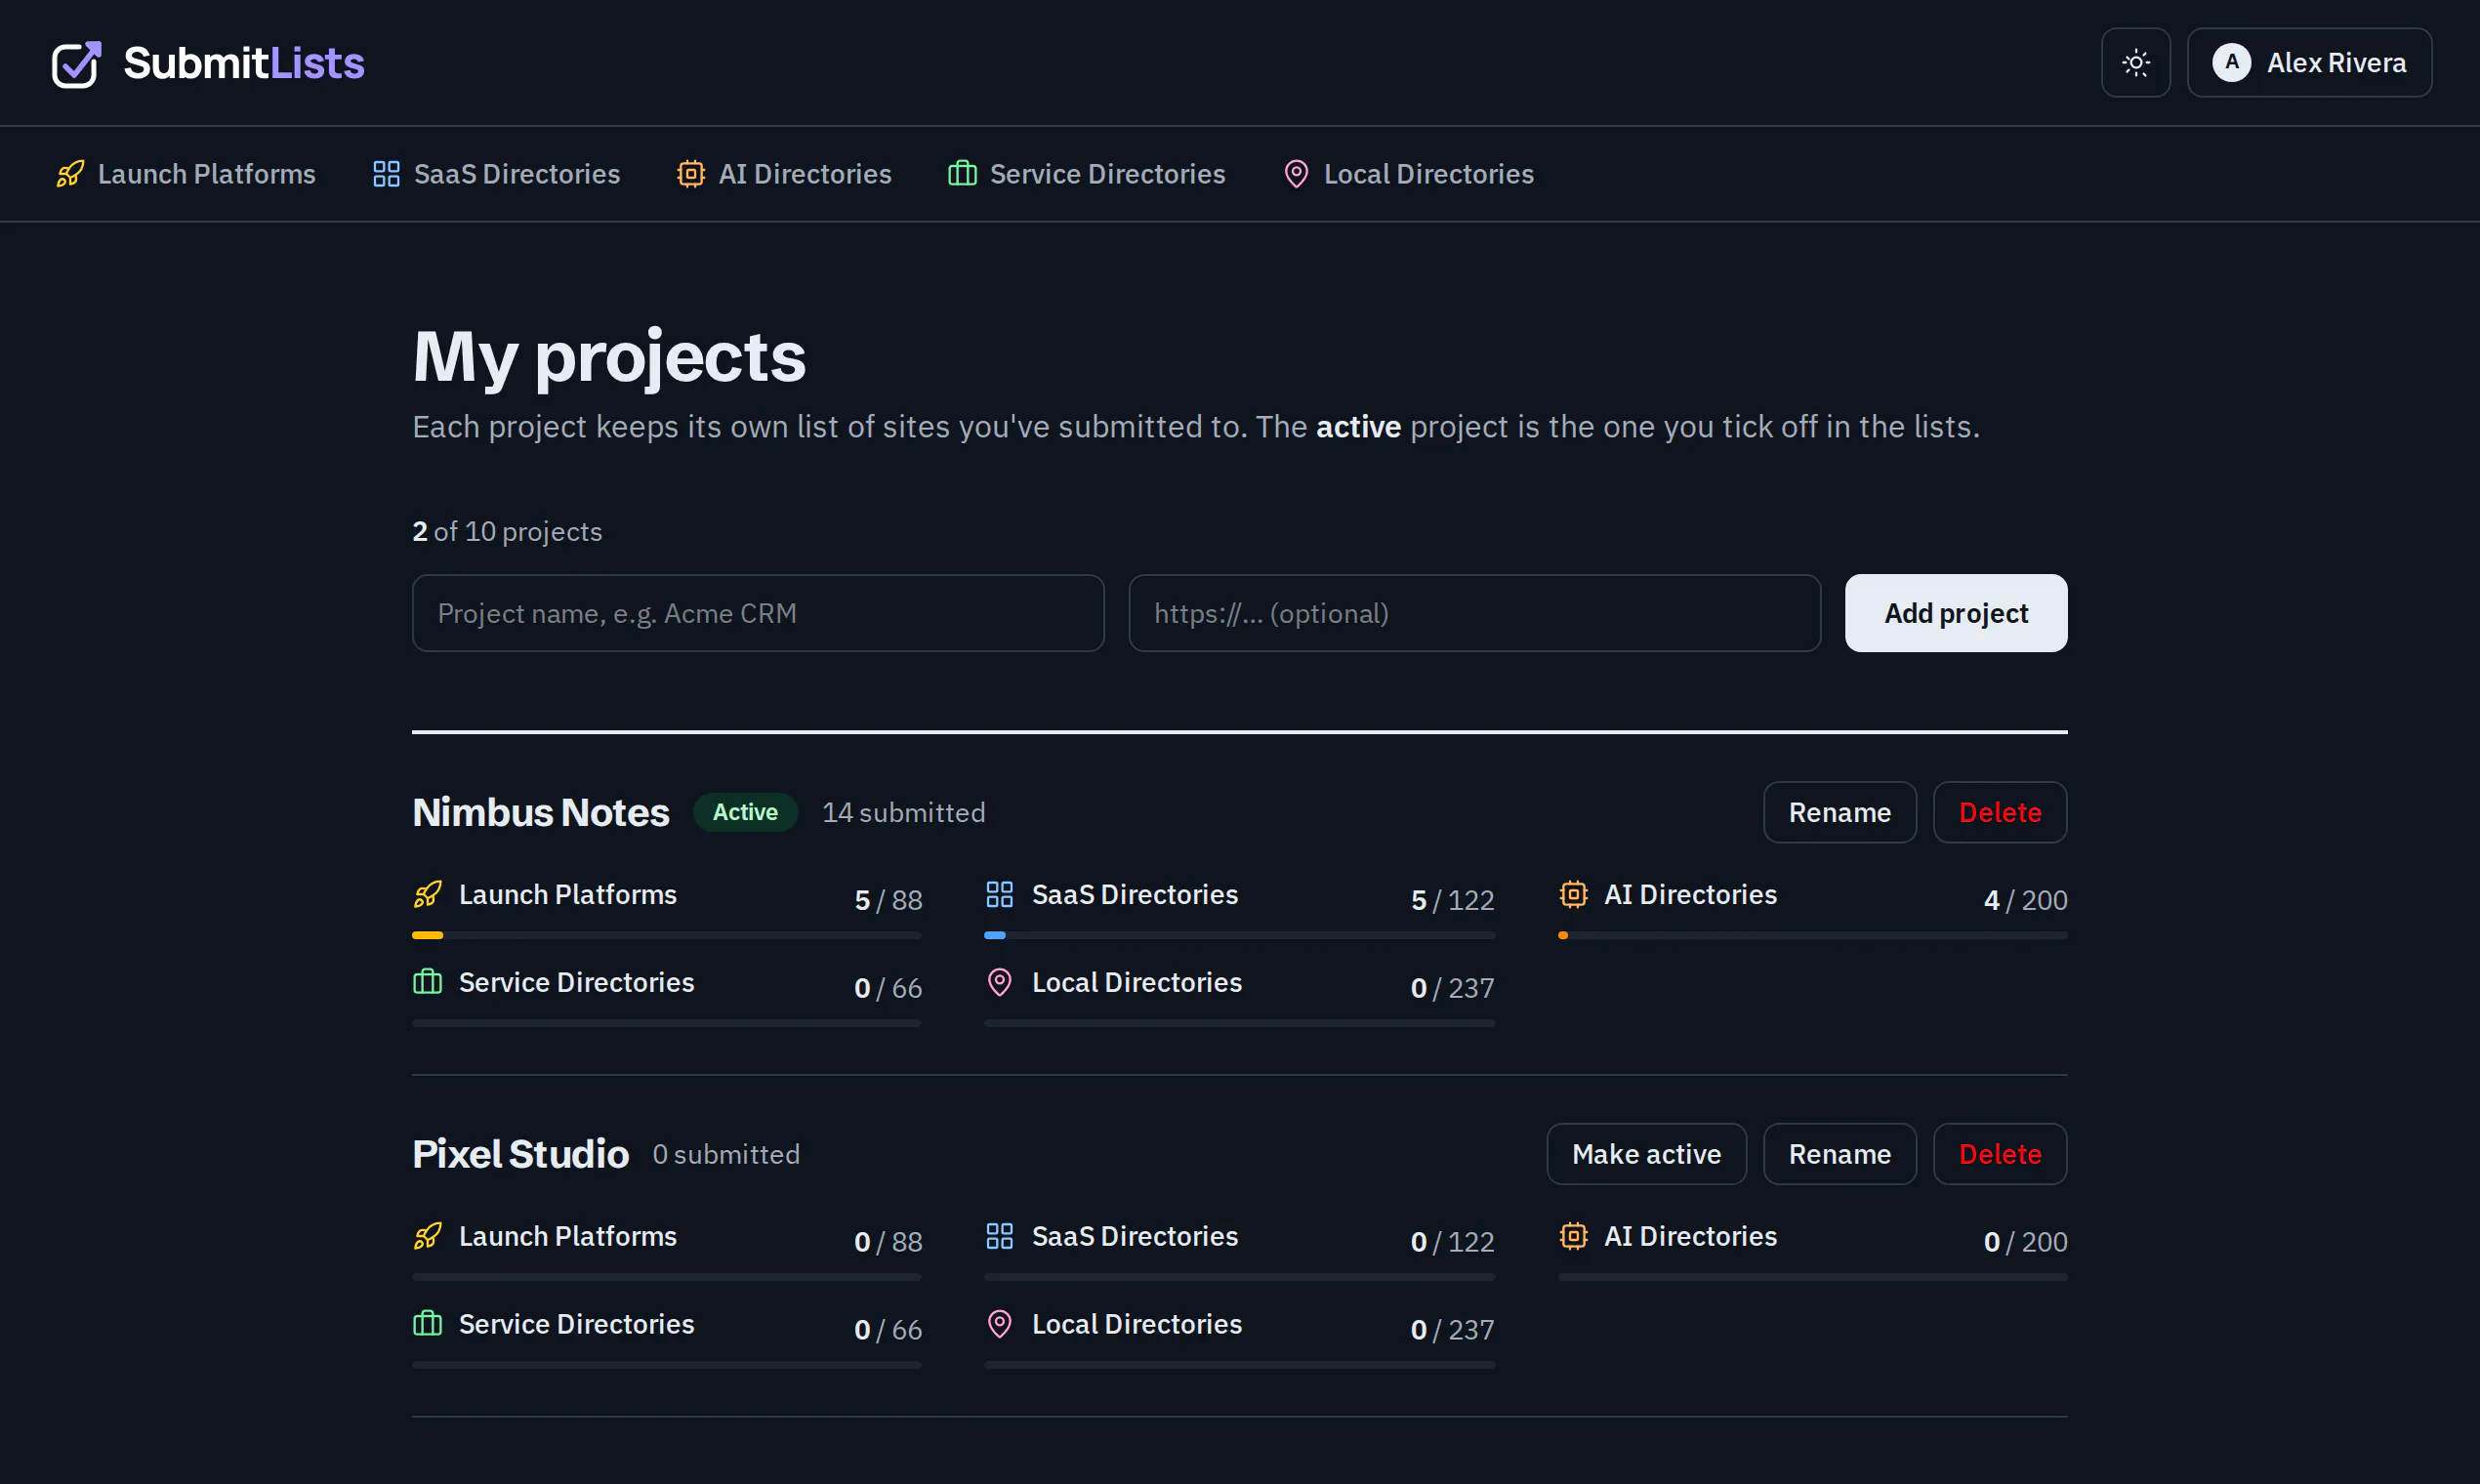Click the Nimbus Notes project title

tap(541, 812)
